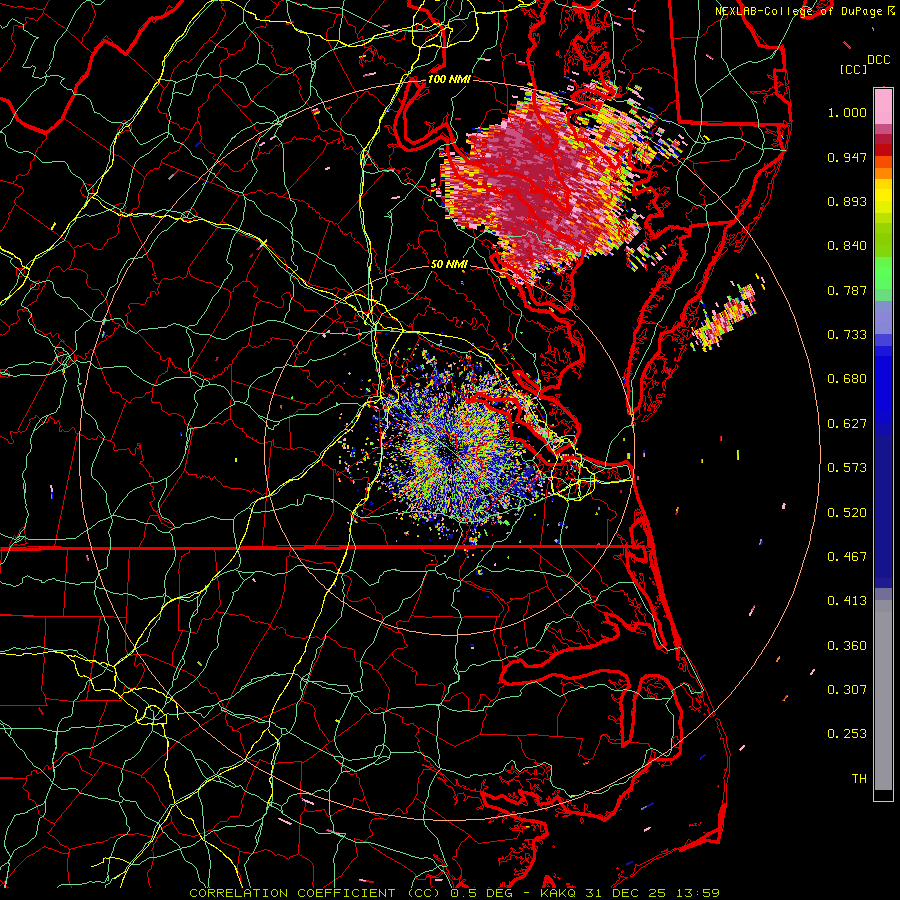This screenshot has width=900, height=900.
Task: Click the TH threshold label
Action: (x=859, y=779)
